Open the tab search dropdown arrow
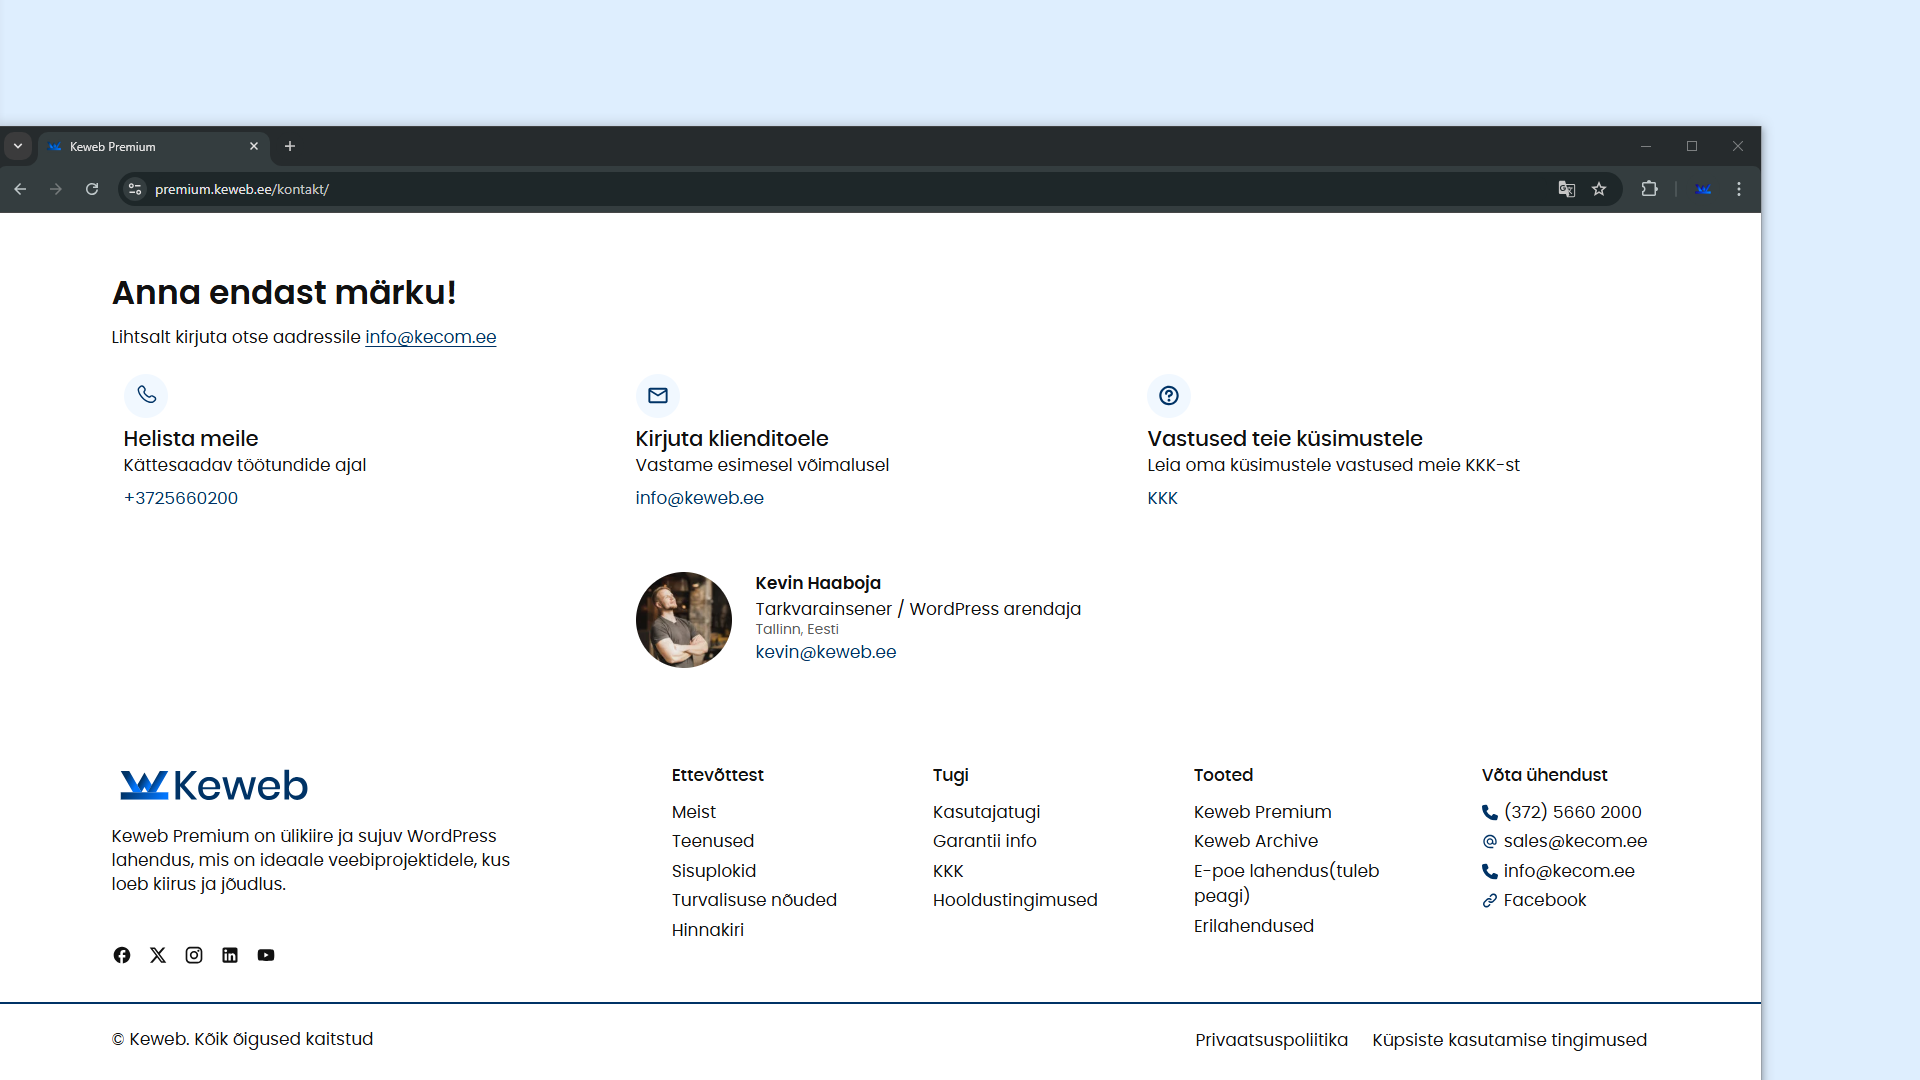Viewport: 1920px width, 1080px height. click(x=18, y=146)
